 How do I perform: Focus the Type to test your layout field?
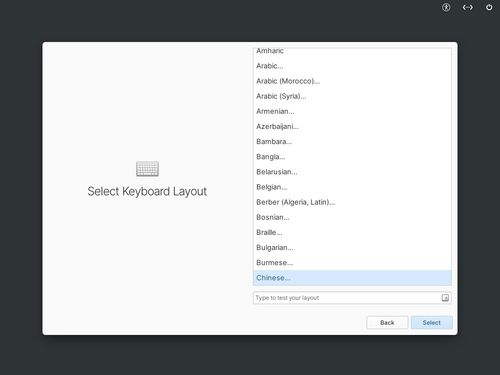click(x=347, y=298)
